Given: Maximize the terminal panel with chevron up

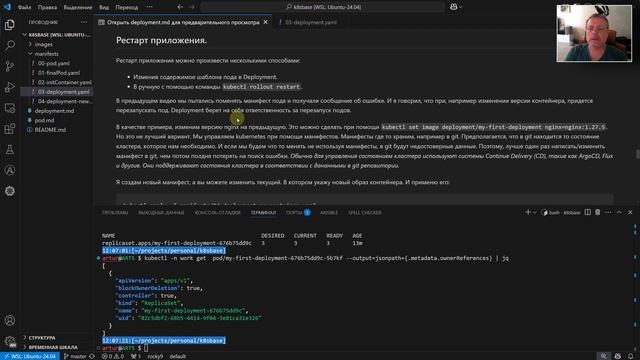Looking at the screenshot, I should pyautogui.click(x=619, y=212).
